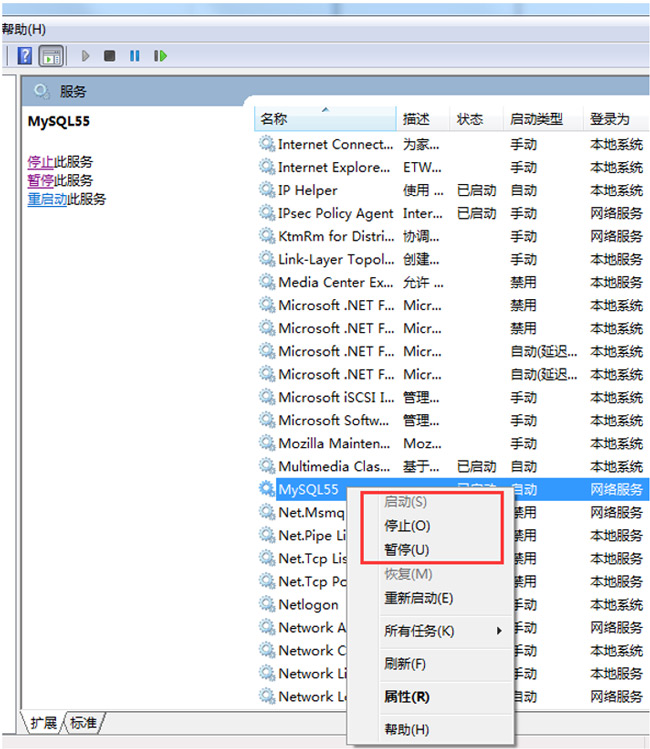Click the Restart Service toolbar icon
Screen dimensions: 650x749
click(x=160, y=56)
